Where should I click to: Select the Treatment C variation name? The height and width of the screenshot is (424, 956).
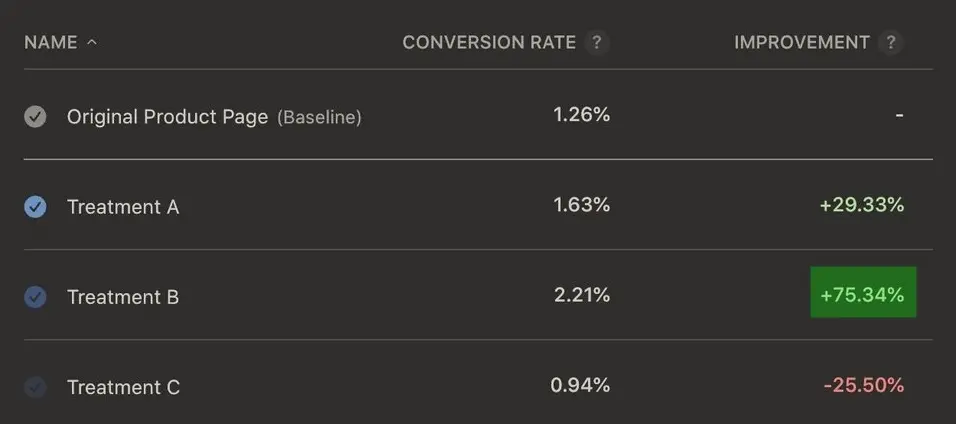pos(123,387)
